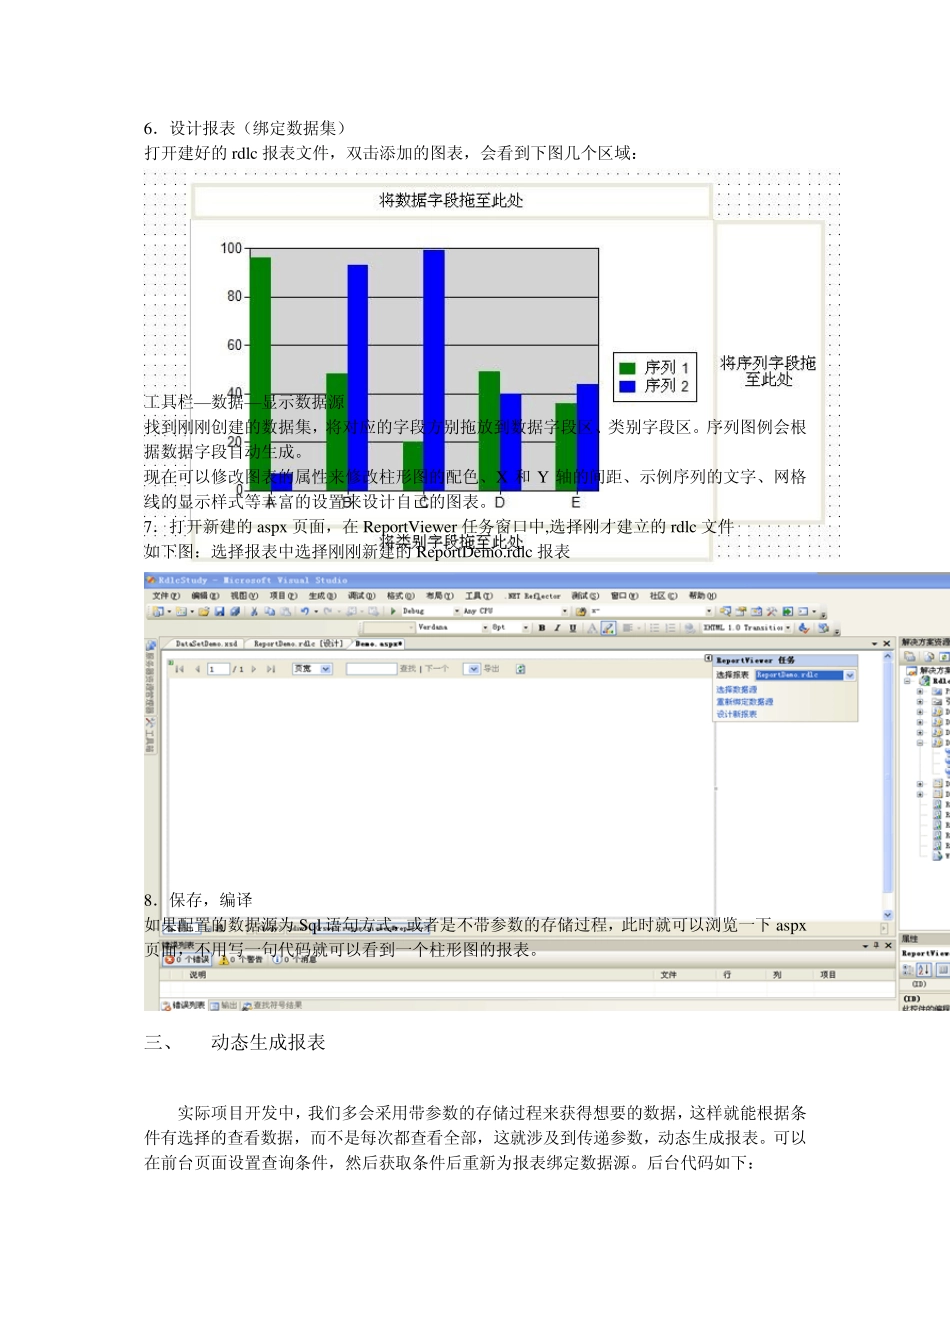This screenshot has width=950, height=1344.
Task: Click the 0 个消息 messages filter
Action: click(x=295, y=959)
